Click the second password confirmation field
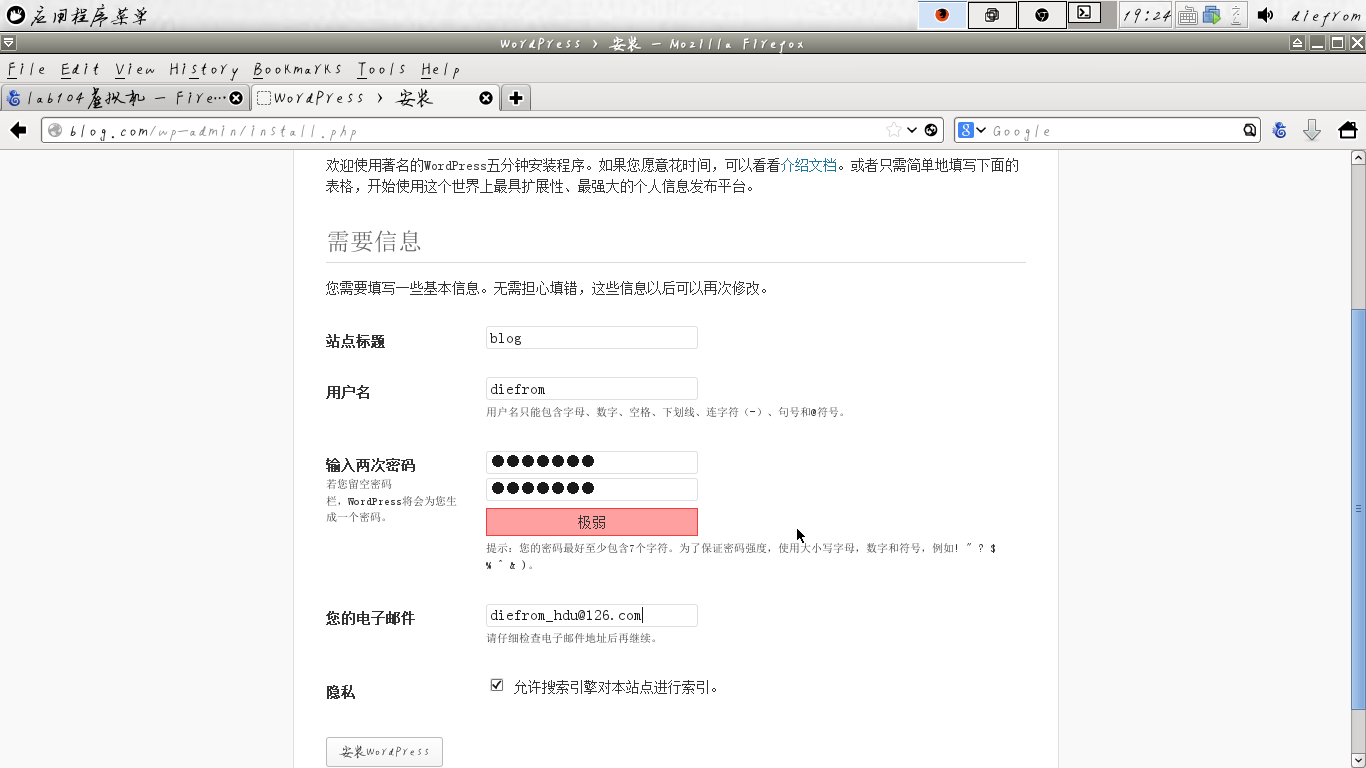1366x768 pixels. [x=592, y=489]
